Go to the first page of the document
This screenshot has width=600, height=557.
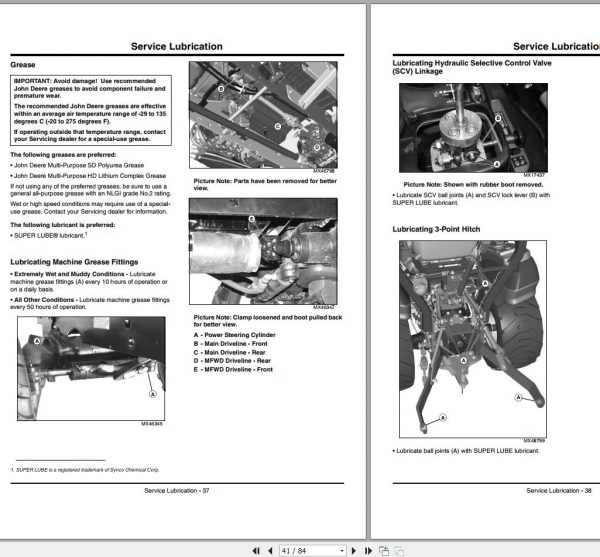pyautogui.click(x=256, y=550)
